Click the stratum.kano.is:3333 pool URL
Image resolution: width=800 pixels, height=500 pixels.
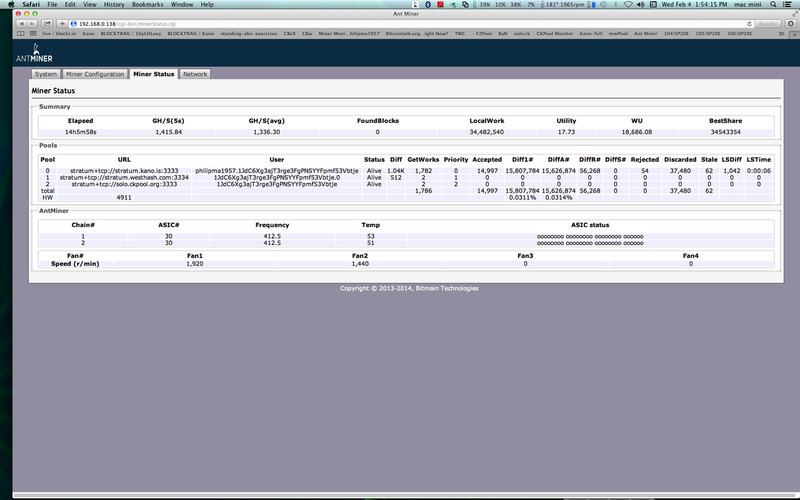tap(124, 171)
